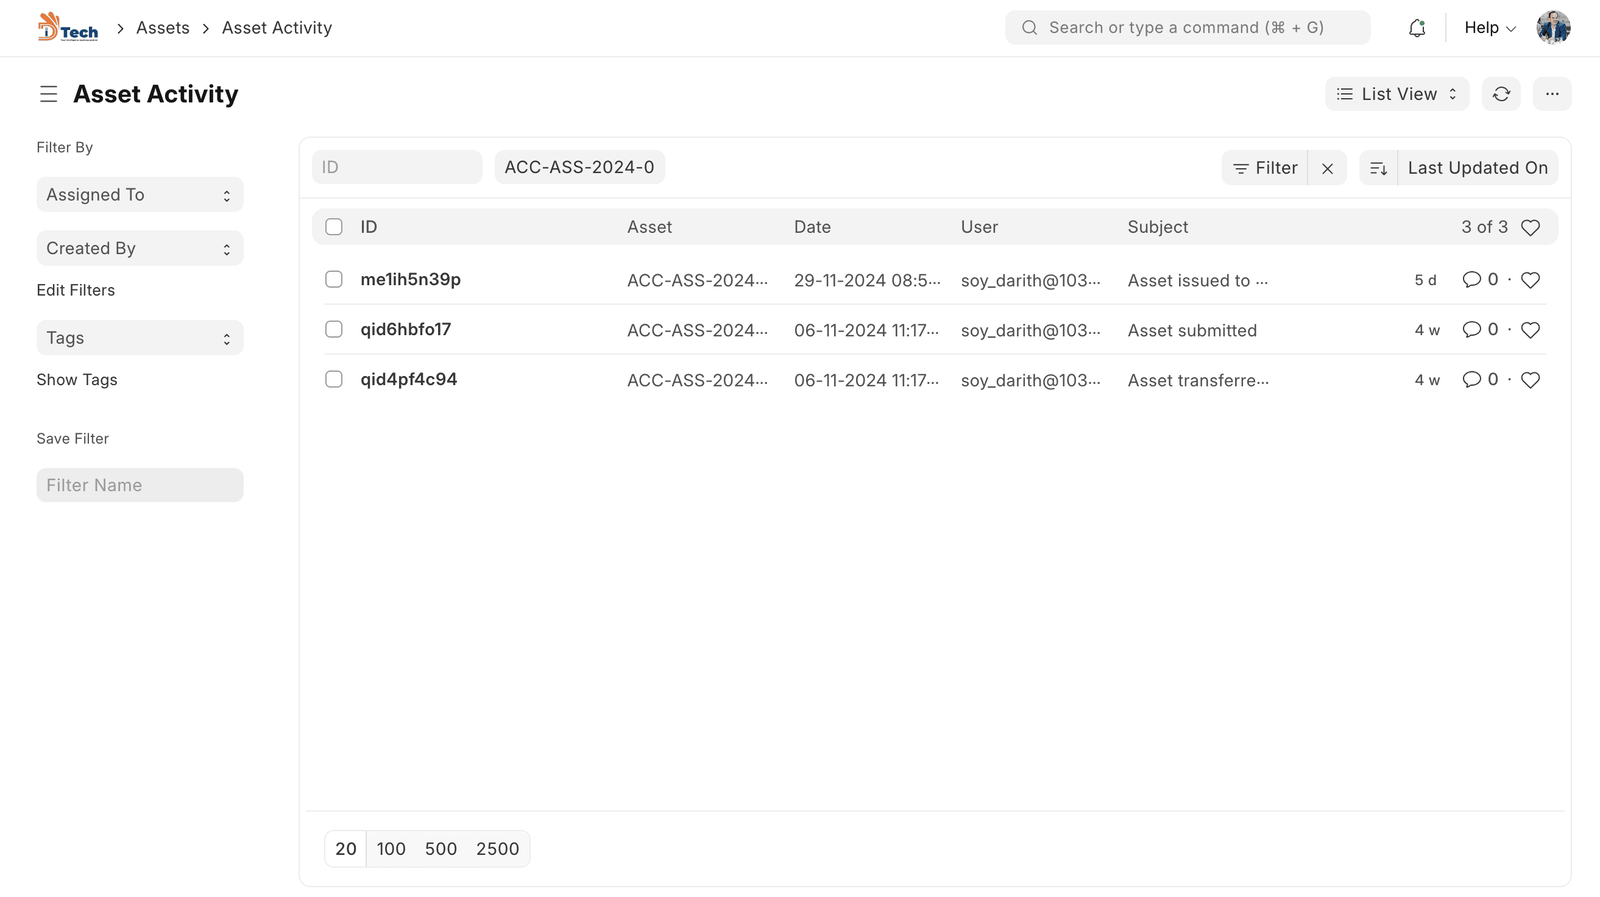
Task: Open the List View switcher
Action: 1396,94
